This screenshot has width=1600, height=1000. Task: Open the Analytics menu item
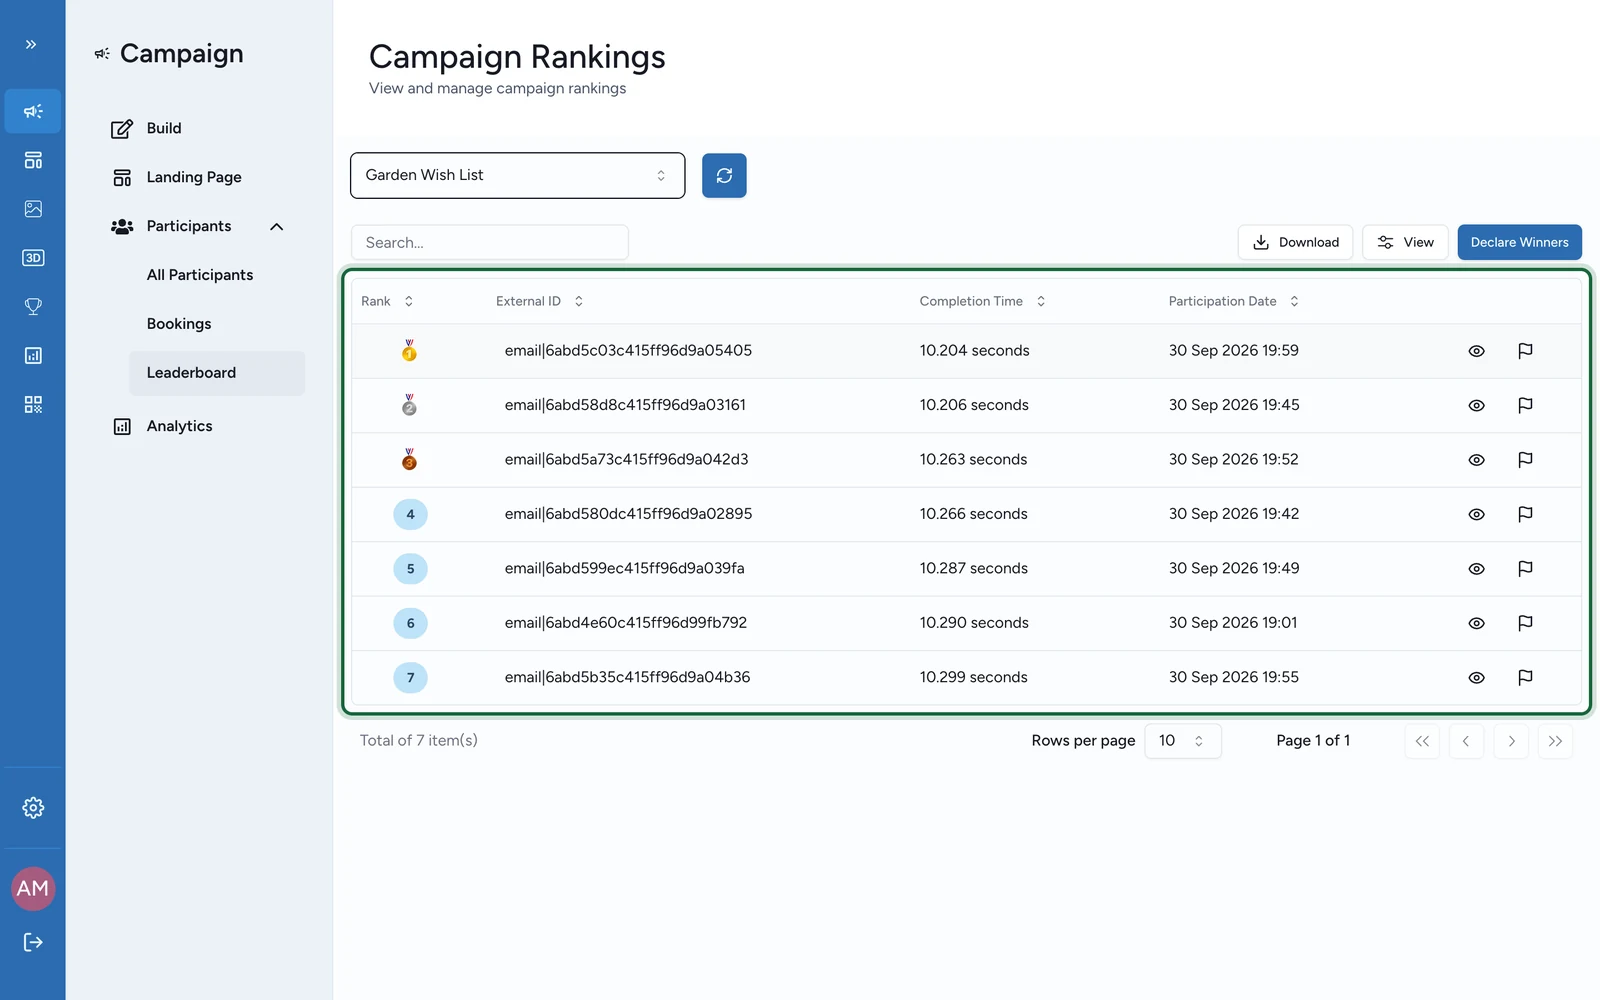179,426
